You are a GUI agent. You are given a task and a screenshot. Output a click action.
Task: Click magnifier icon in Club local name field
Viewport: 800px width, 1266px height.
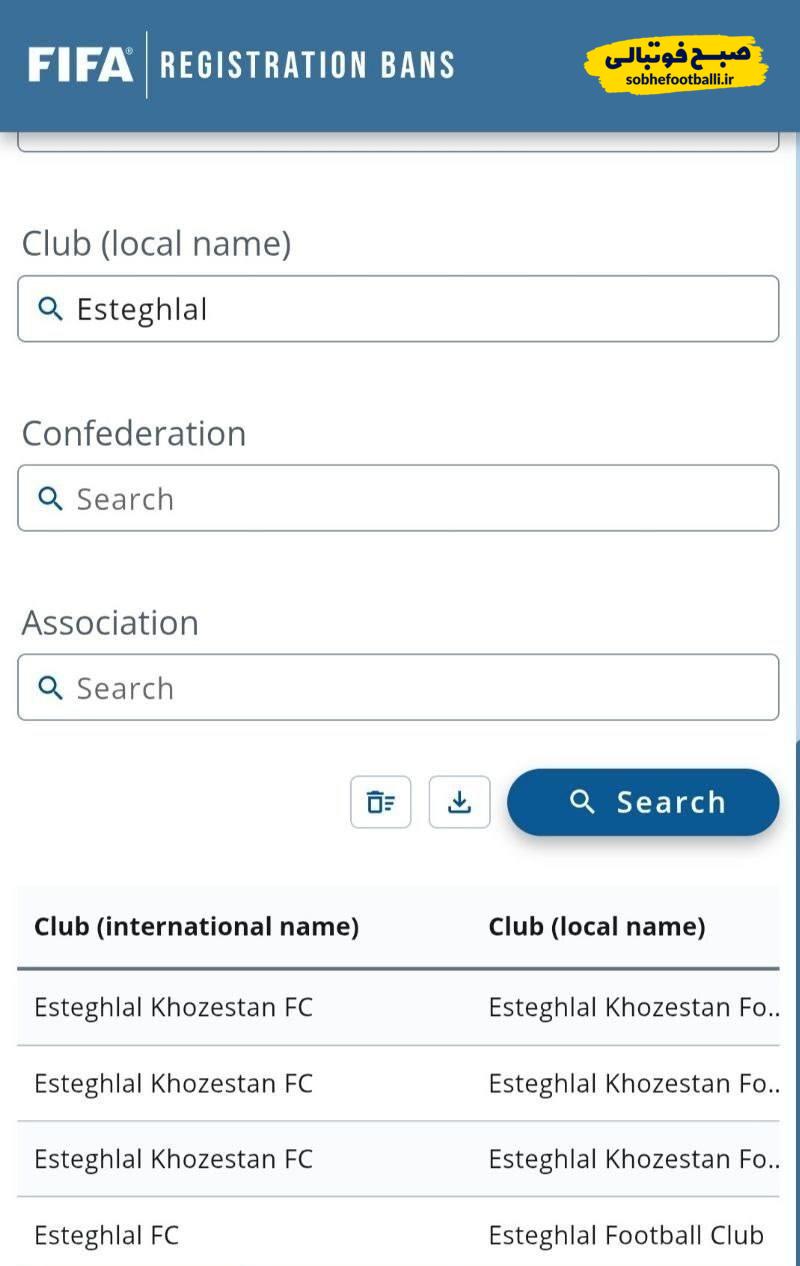pyautogui.click(x=50, y=309)
